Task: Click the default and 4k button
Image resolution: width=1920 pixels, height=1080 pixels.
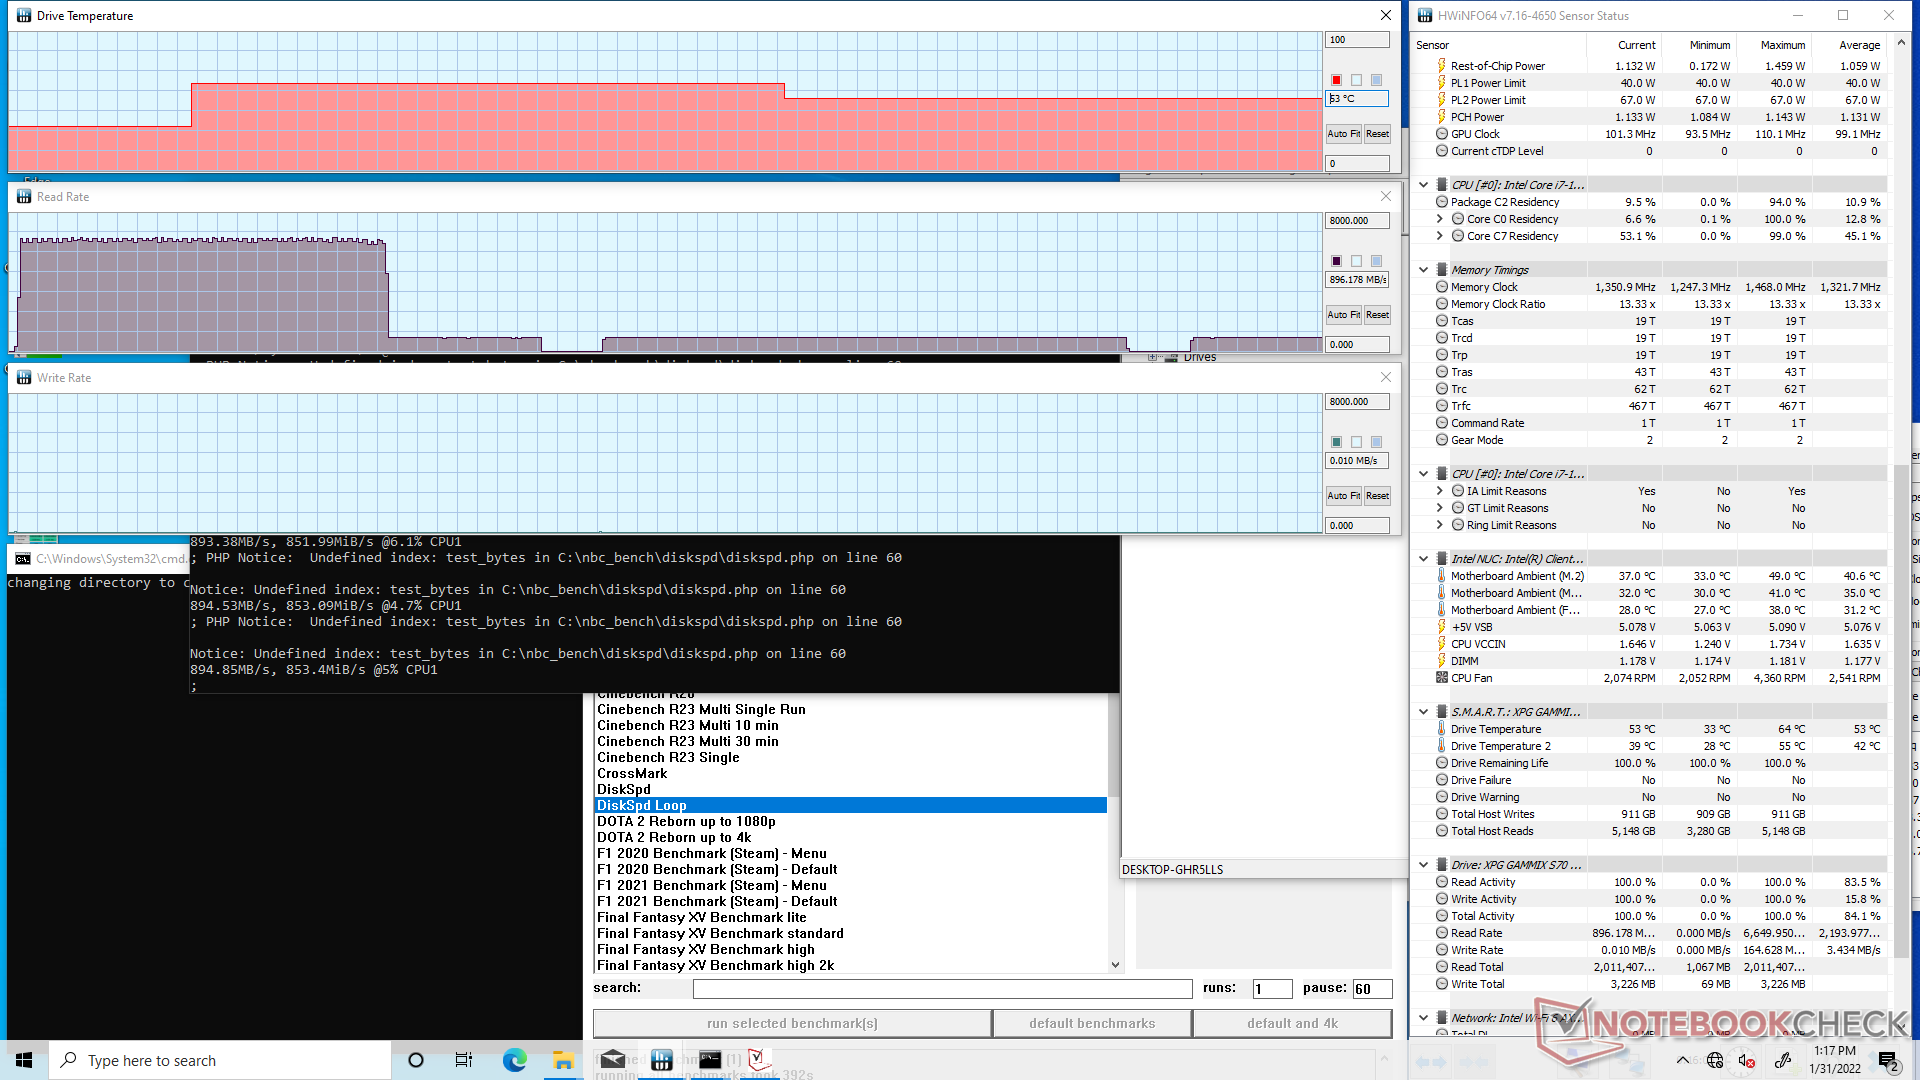Action: coord(1292,1023)
